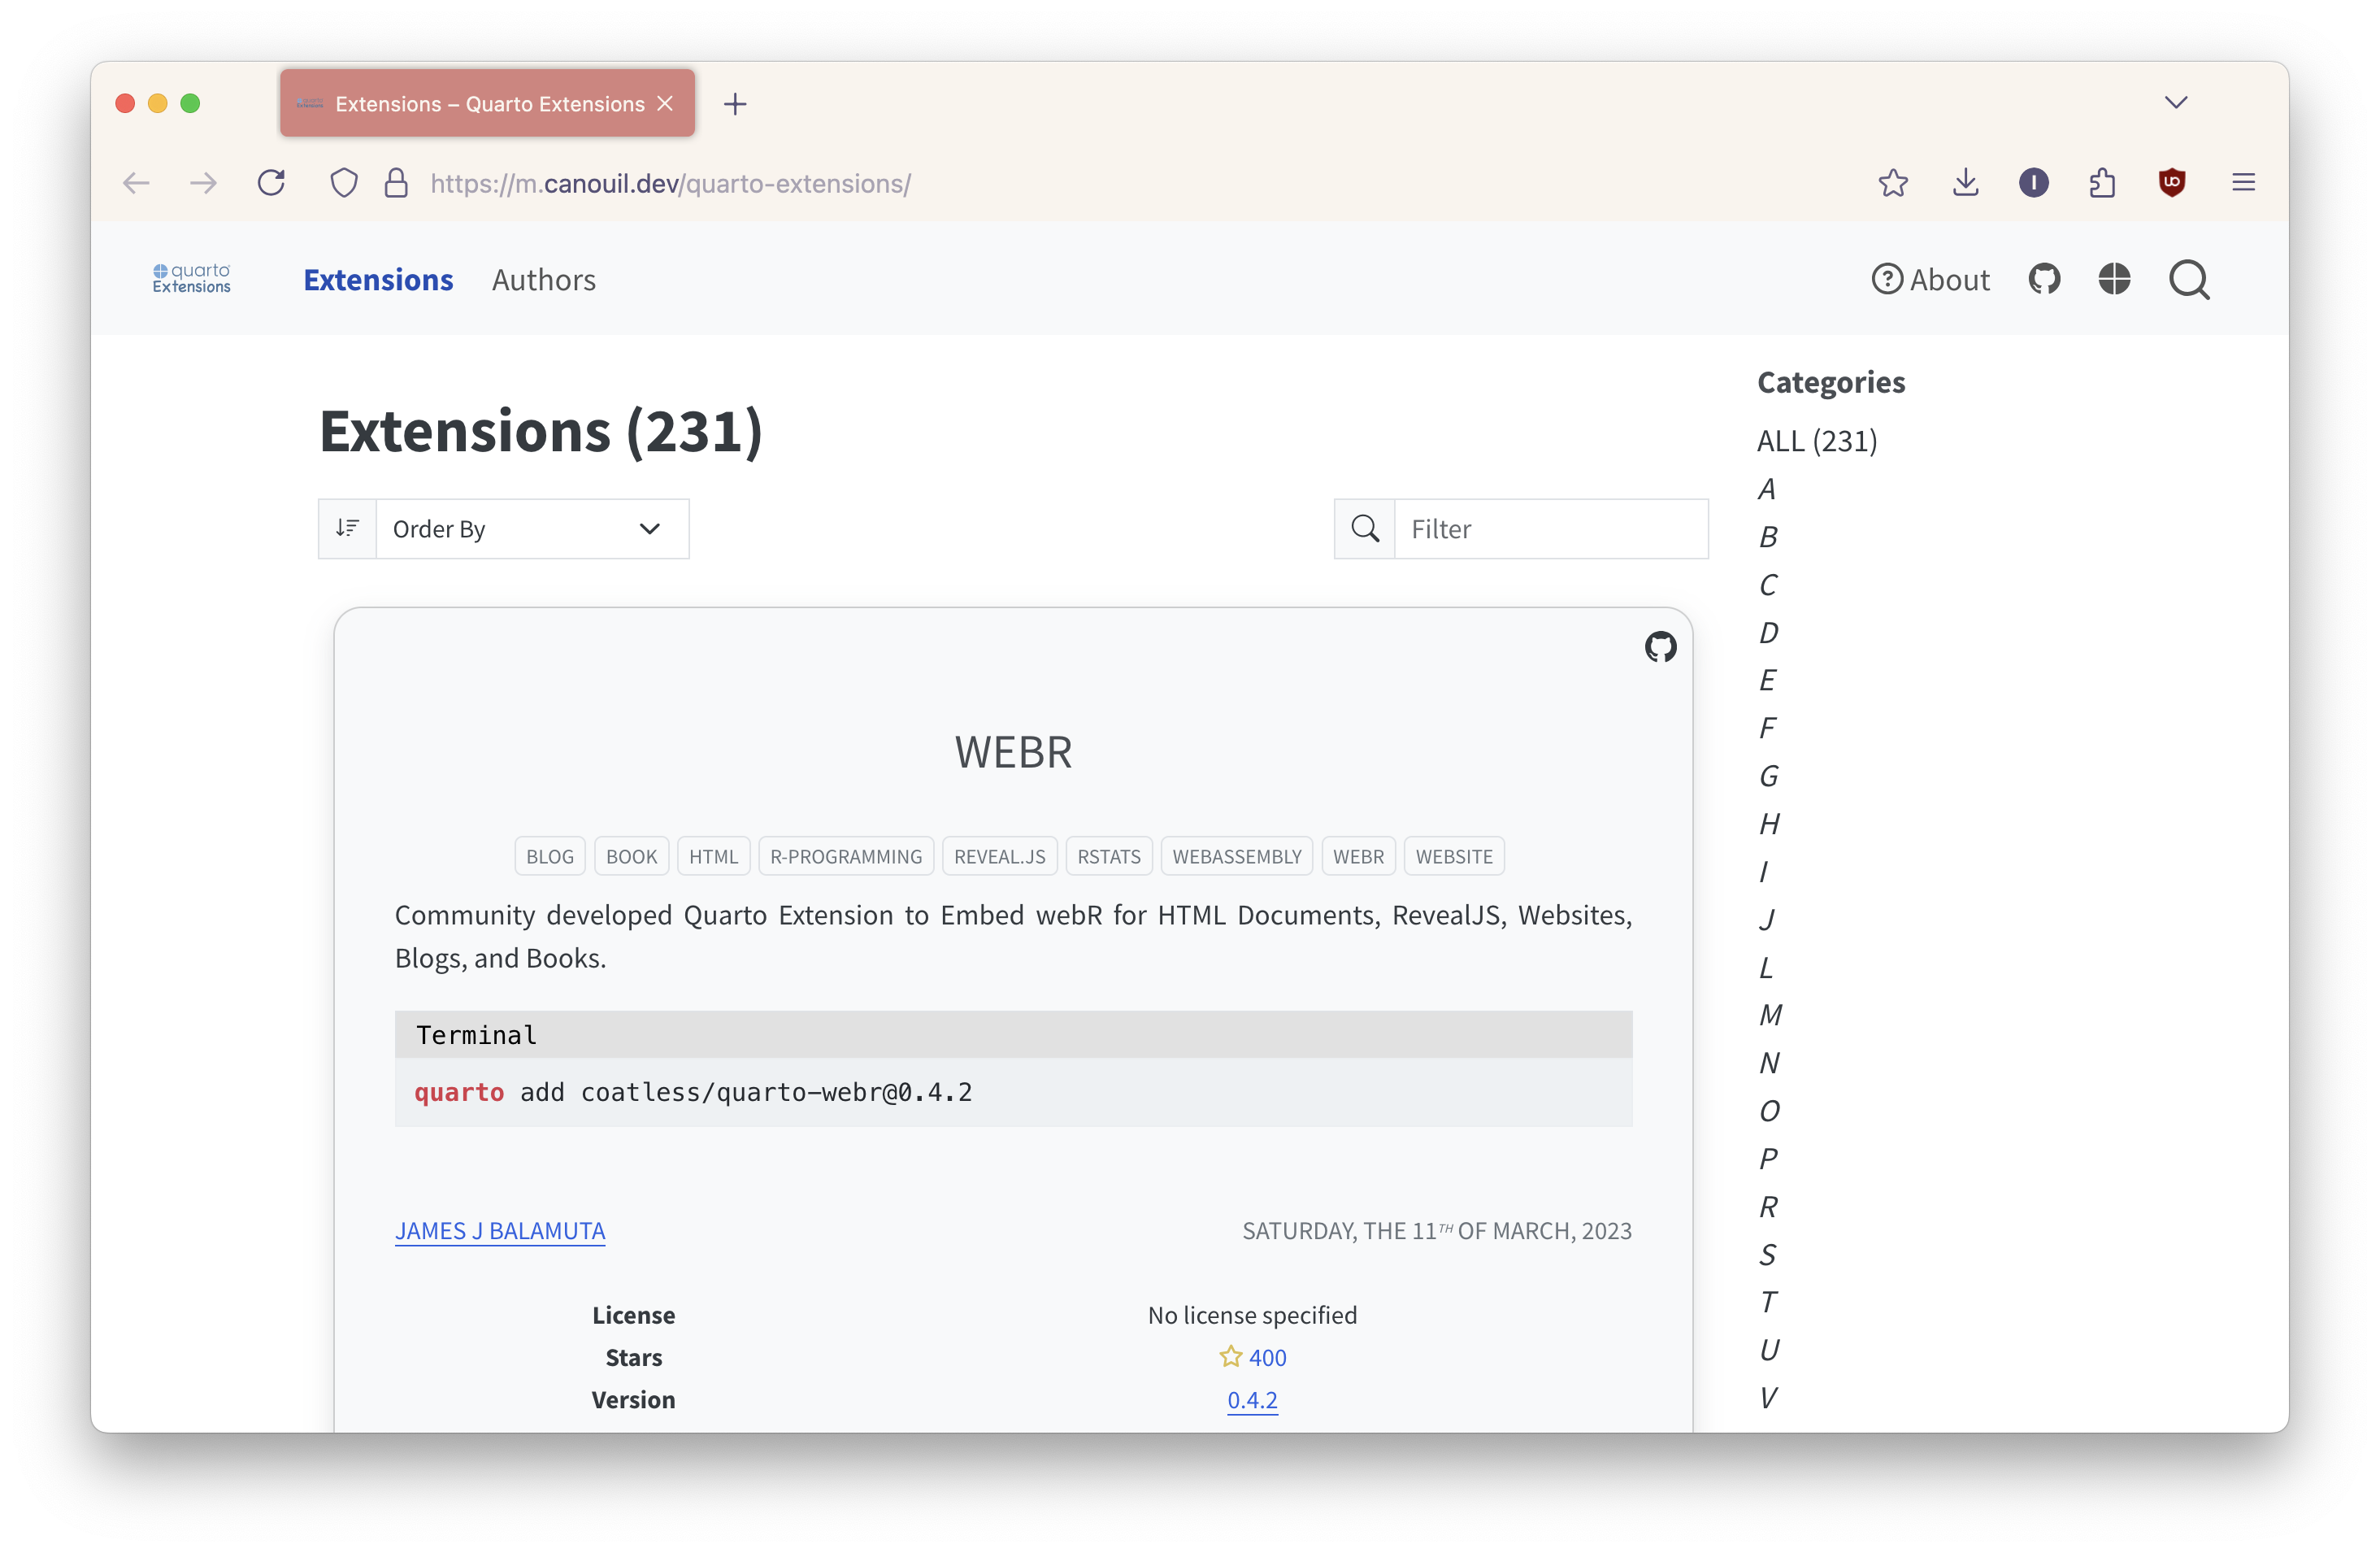Screen dimensions: 2380x1553
Task: Reload the page
Action: [x=271, y=183]
